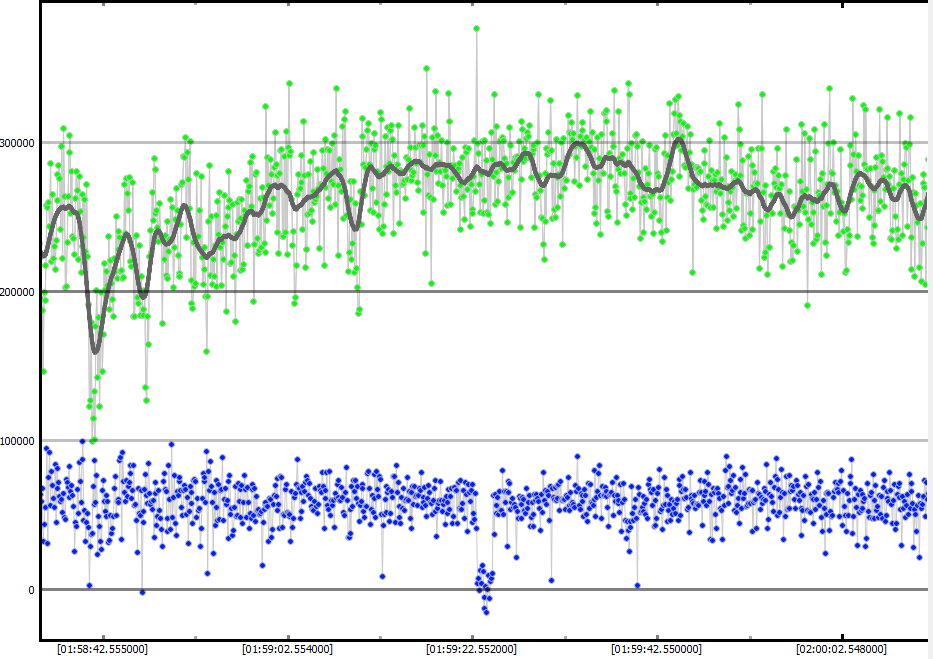The width and height of the screenshot is (933, 659).
Task: Click the blue point near zero before 01:59:42
Action: [x=637, y=585]
